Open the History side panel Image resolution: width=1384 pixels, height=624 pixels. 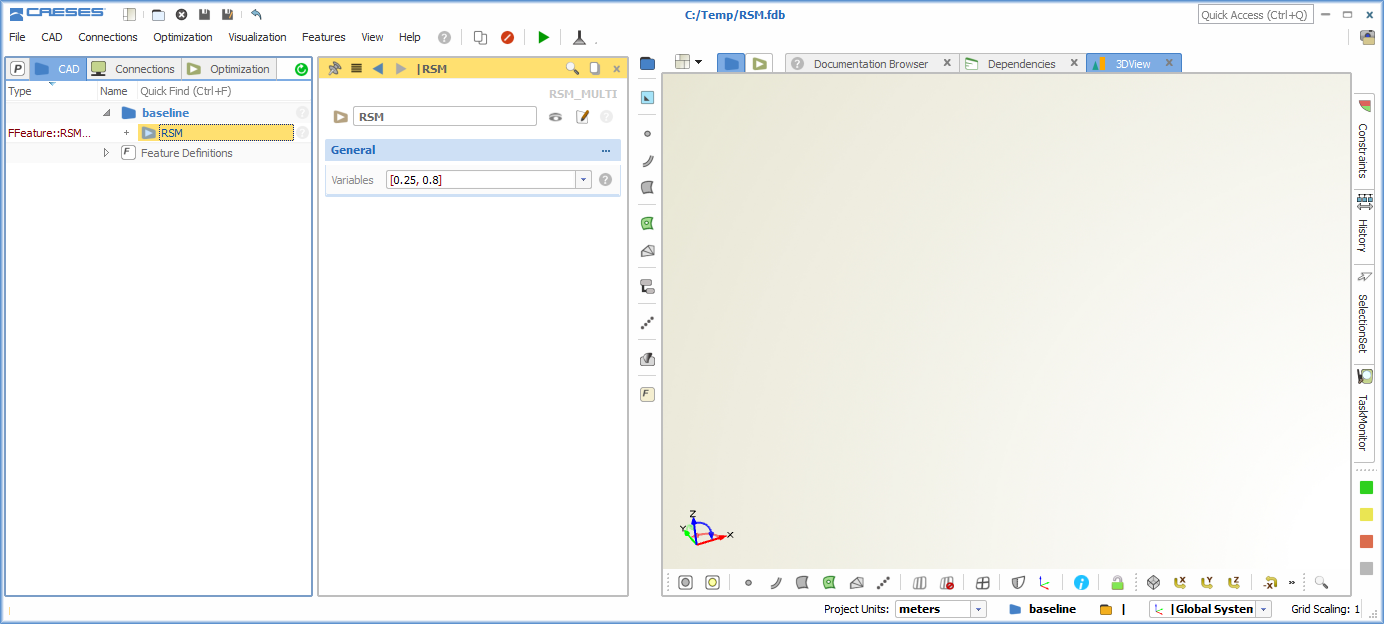(x=1364, y=228)
